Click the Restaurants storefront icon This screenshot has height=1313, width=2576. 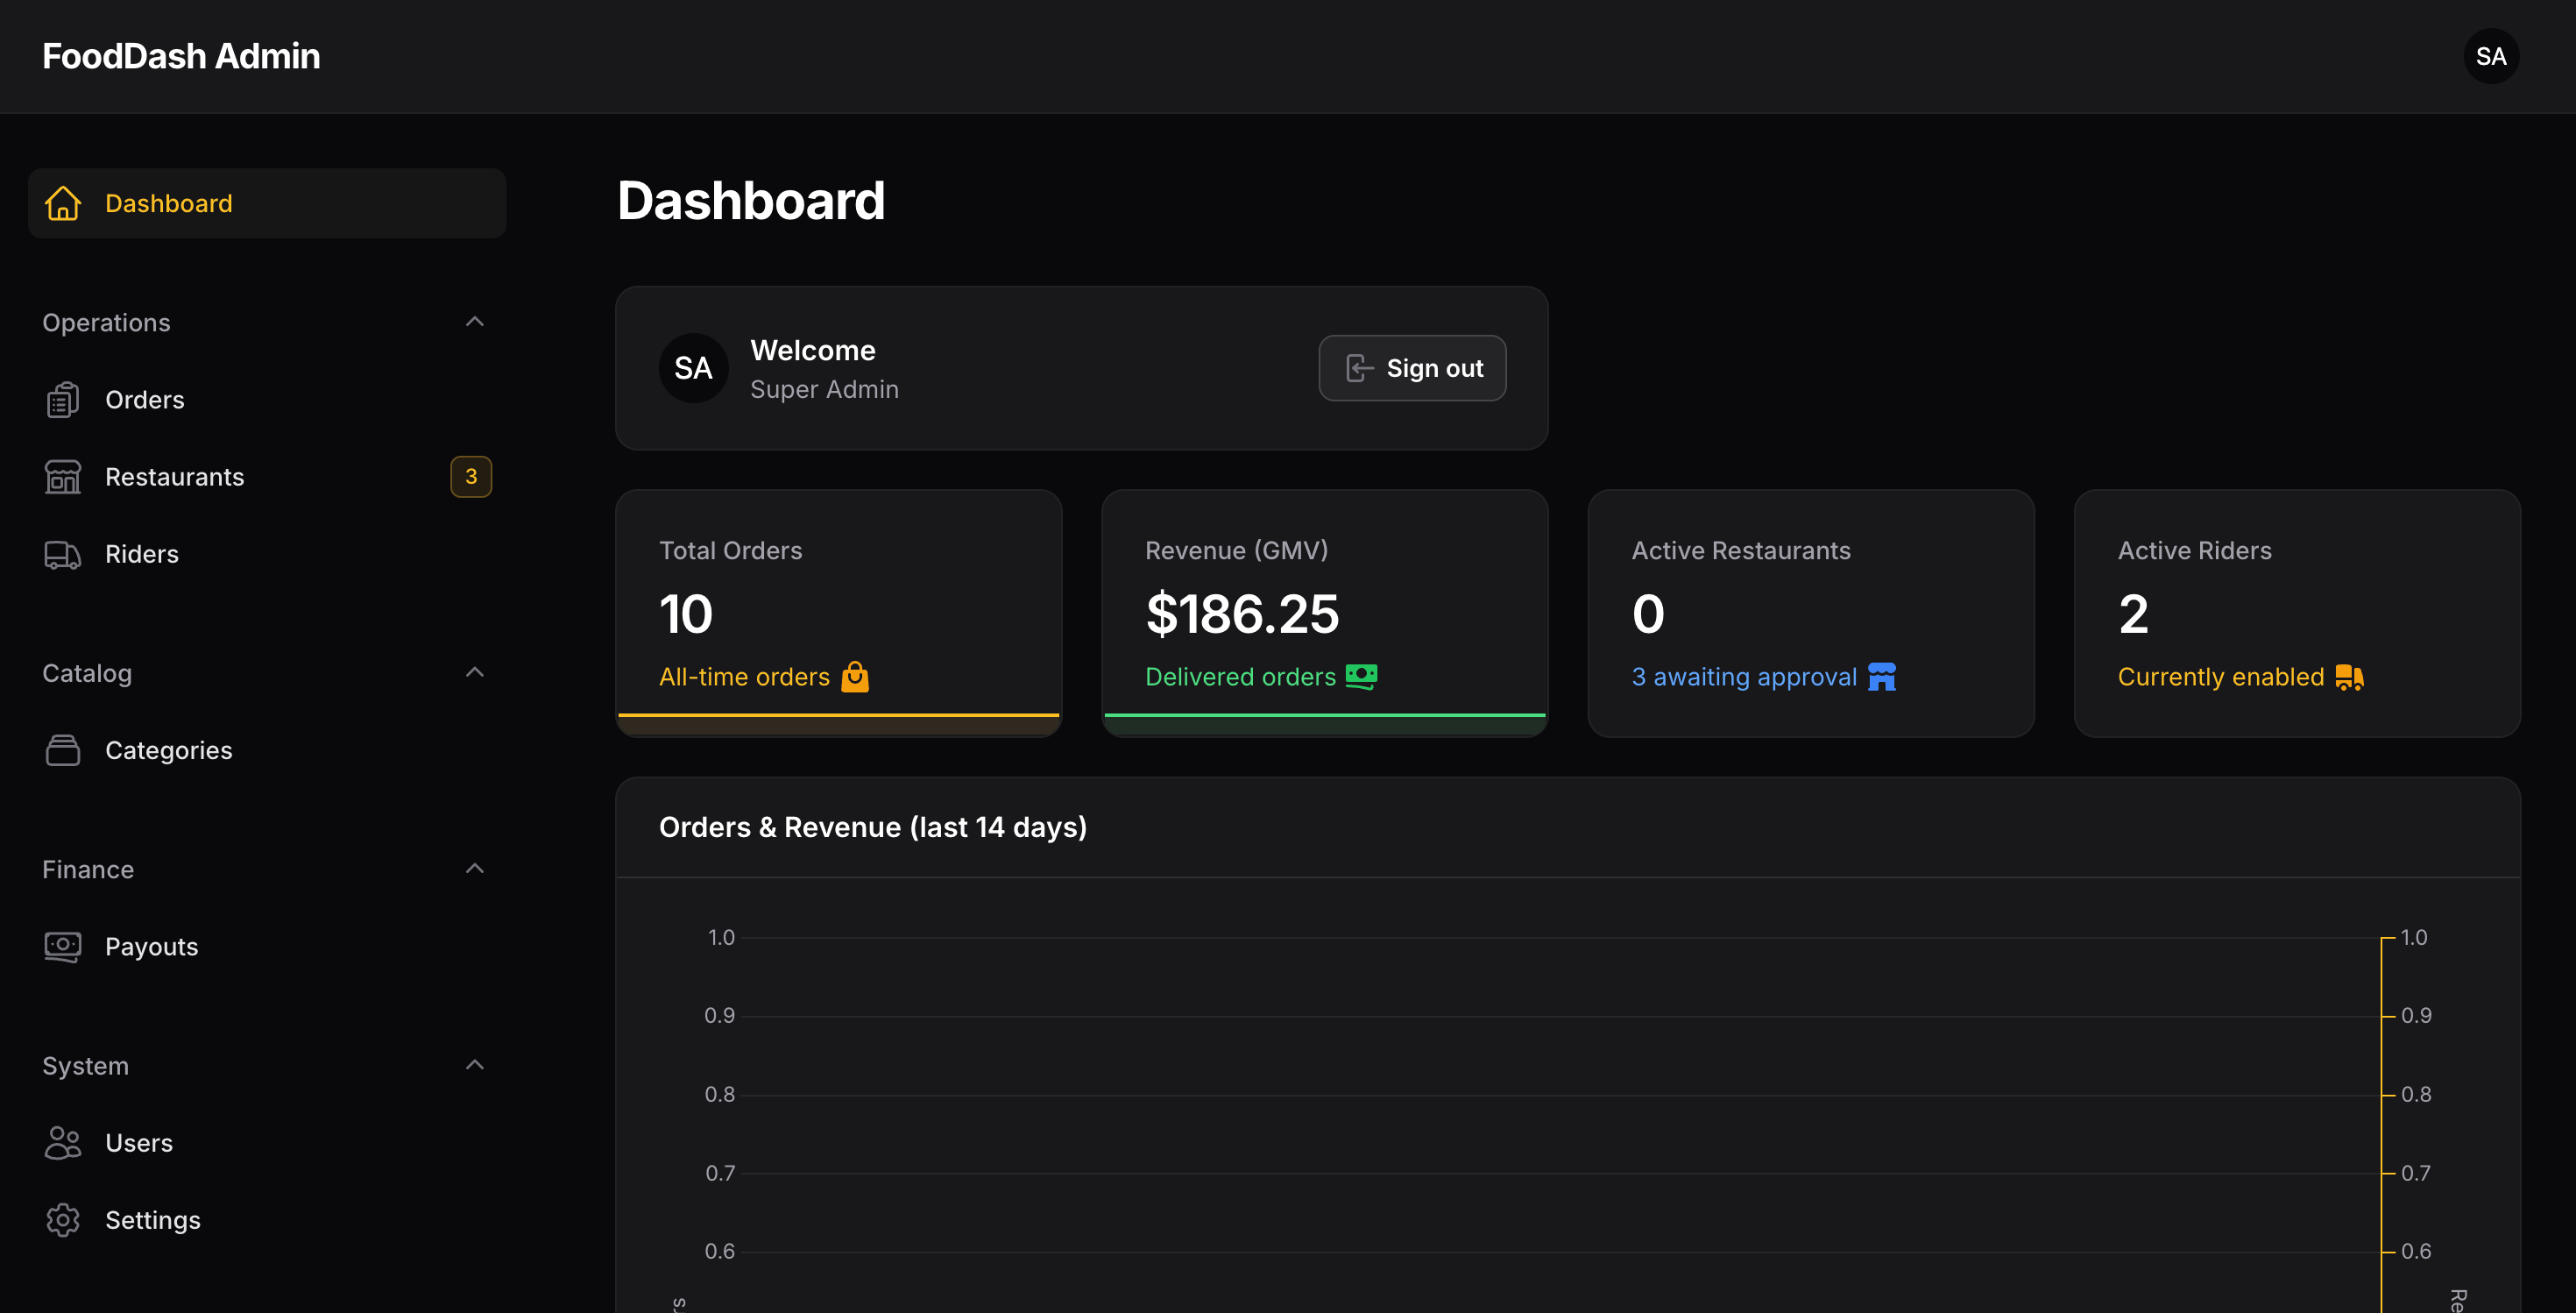coord(62,477)
